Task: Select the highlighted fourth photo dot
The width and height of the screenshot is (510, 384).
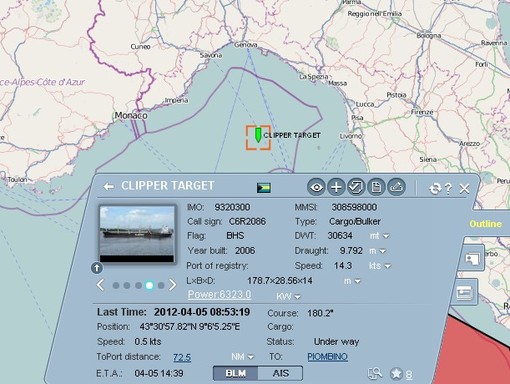Action: pyautogui.click(x=149, y=286)
